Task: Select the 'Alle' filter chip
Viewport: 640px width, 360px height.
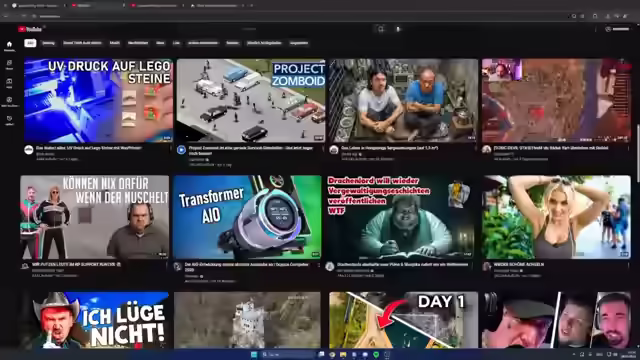Action: (30, 43)
